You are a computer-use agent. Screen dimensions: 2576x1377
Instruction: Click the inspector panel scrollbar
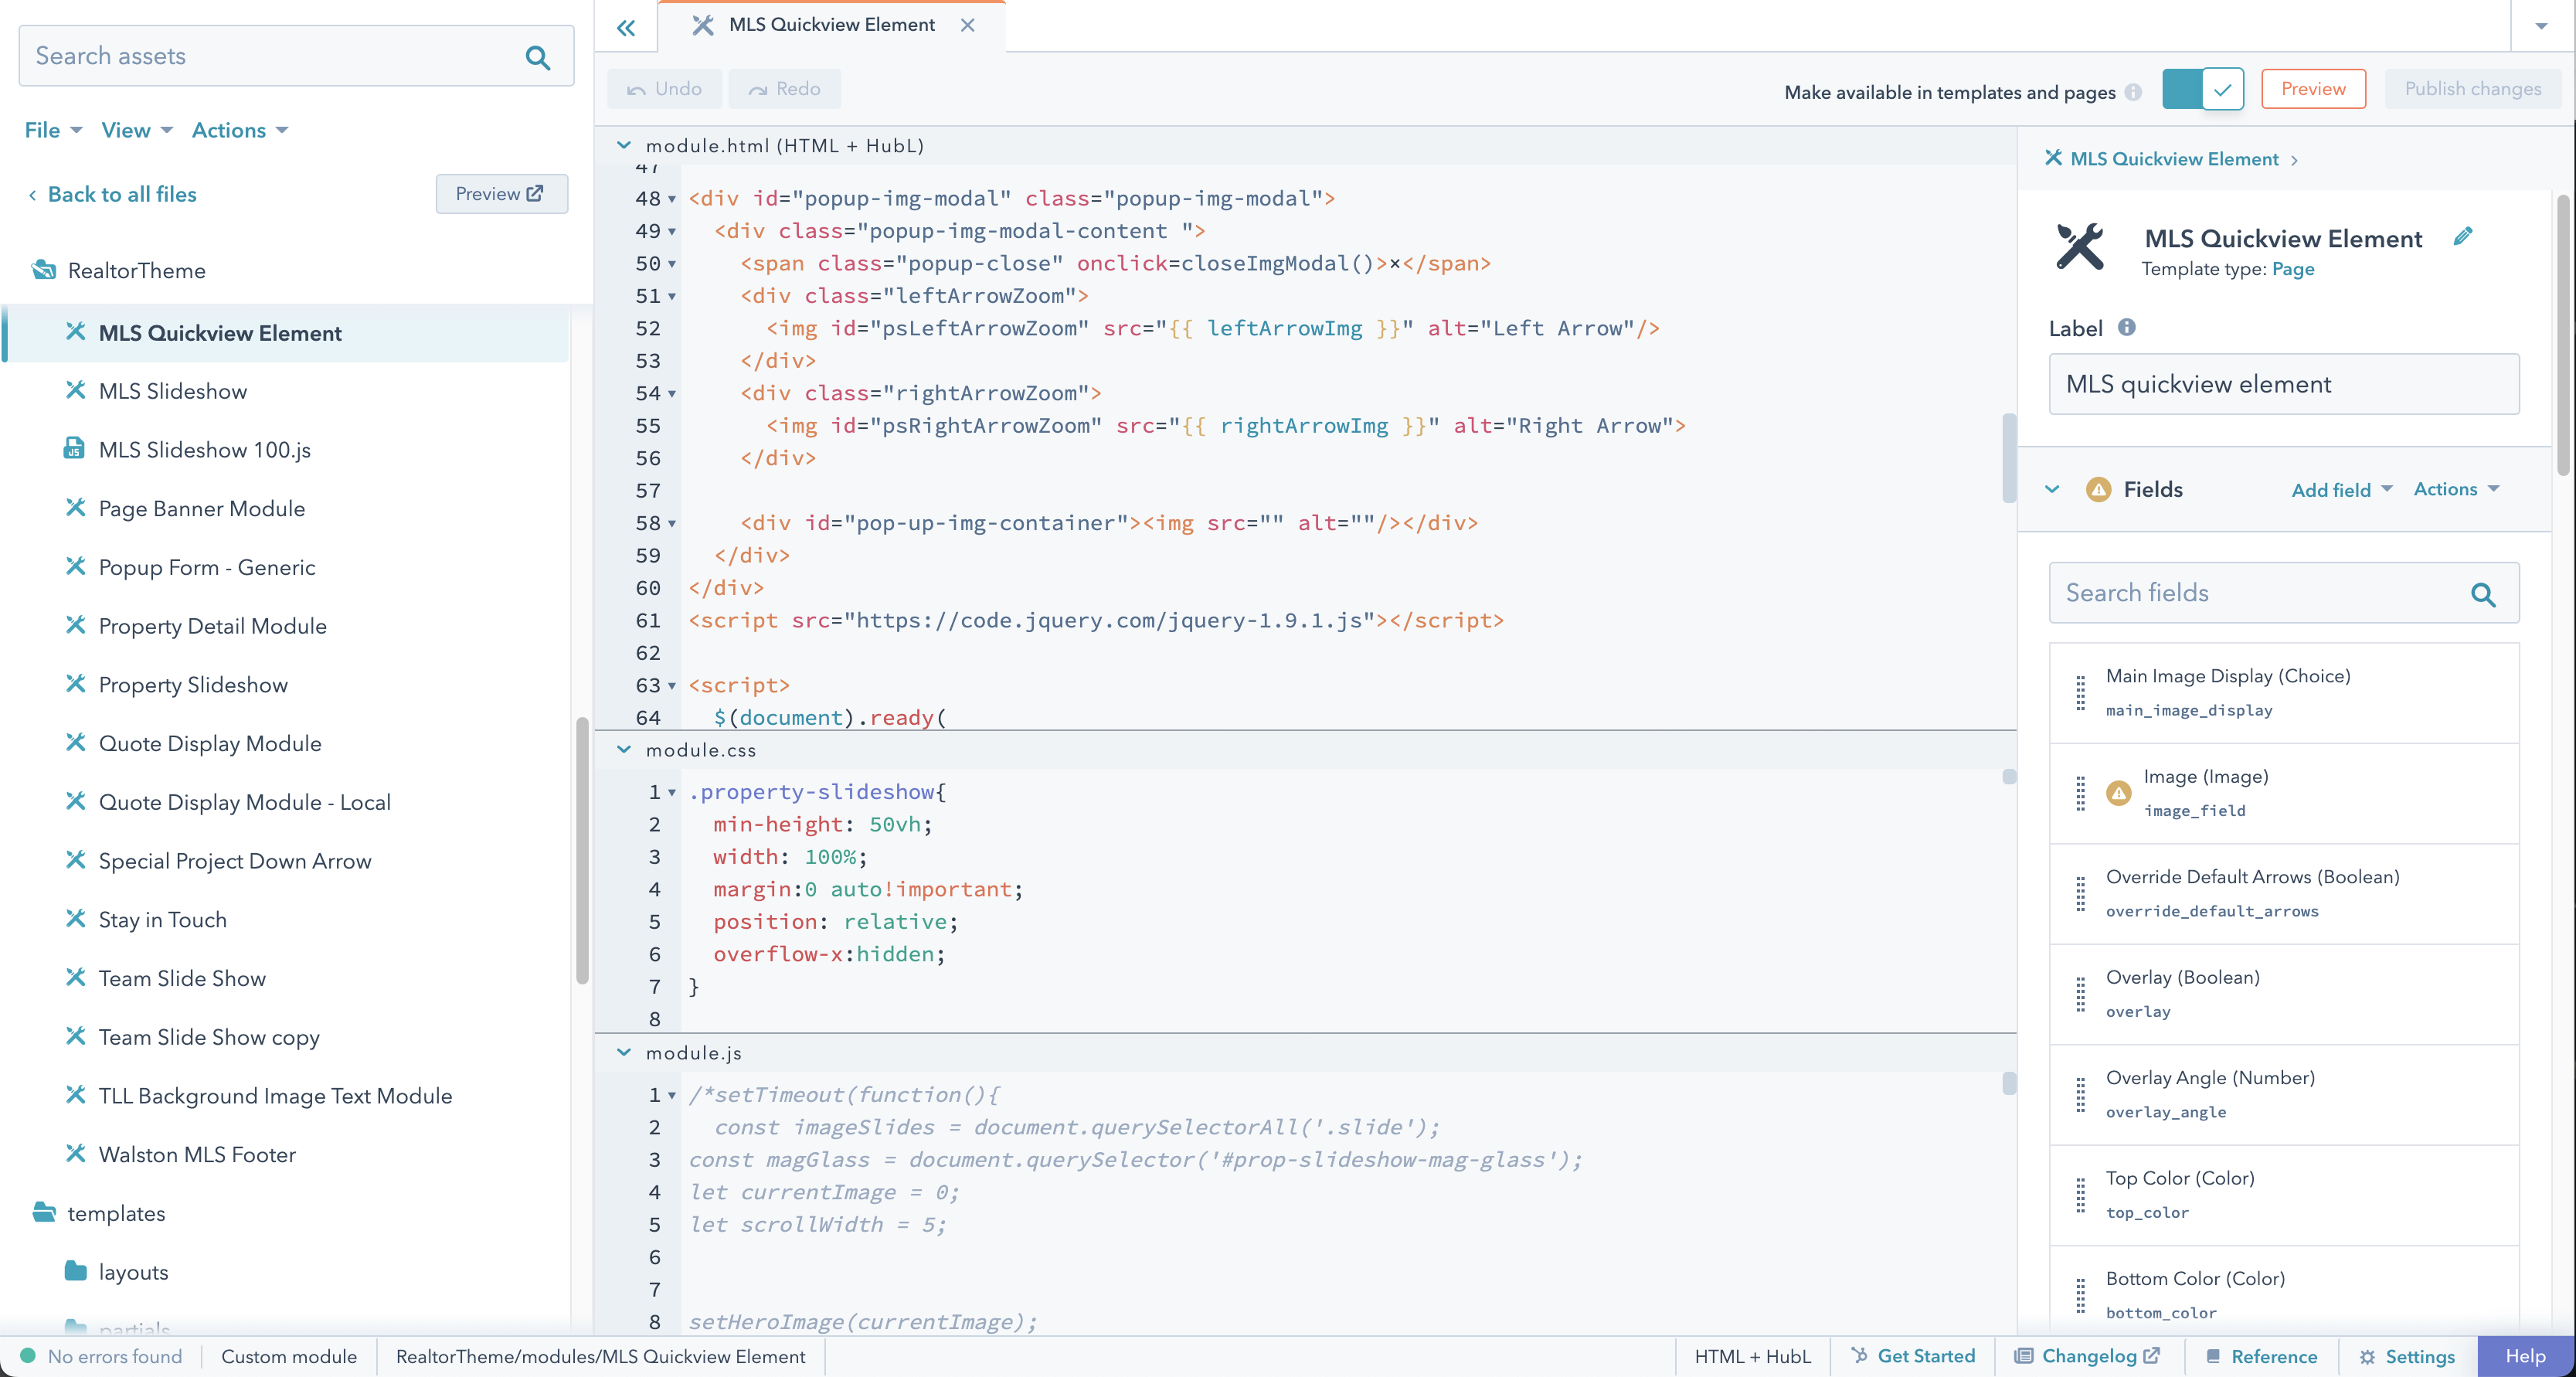pos(2563,337)
